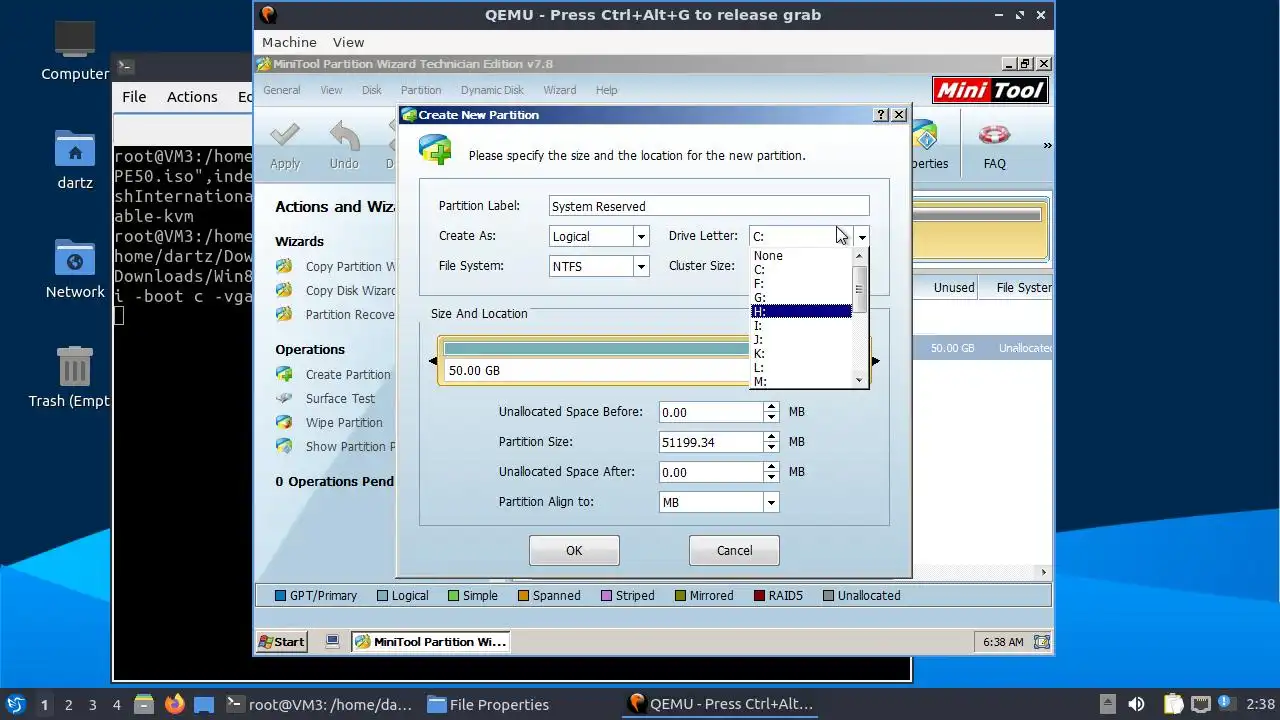Click the Surface Test operation icon
Viewport: 1280px width, 720px height.
coord(285,398)
